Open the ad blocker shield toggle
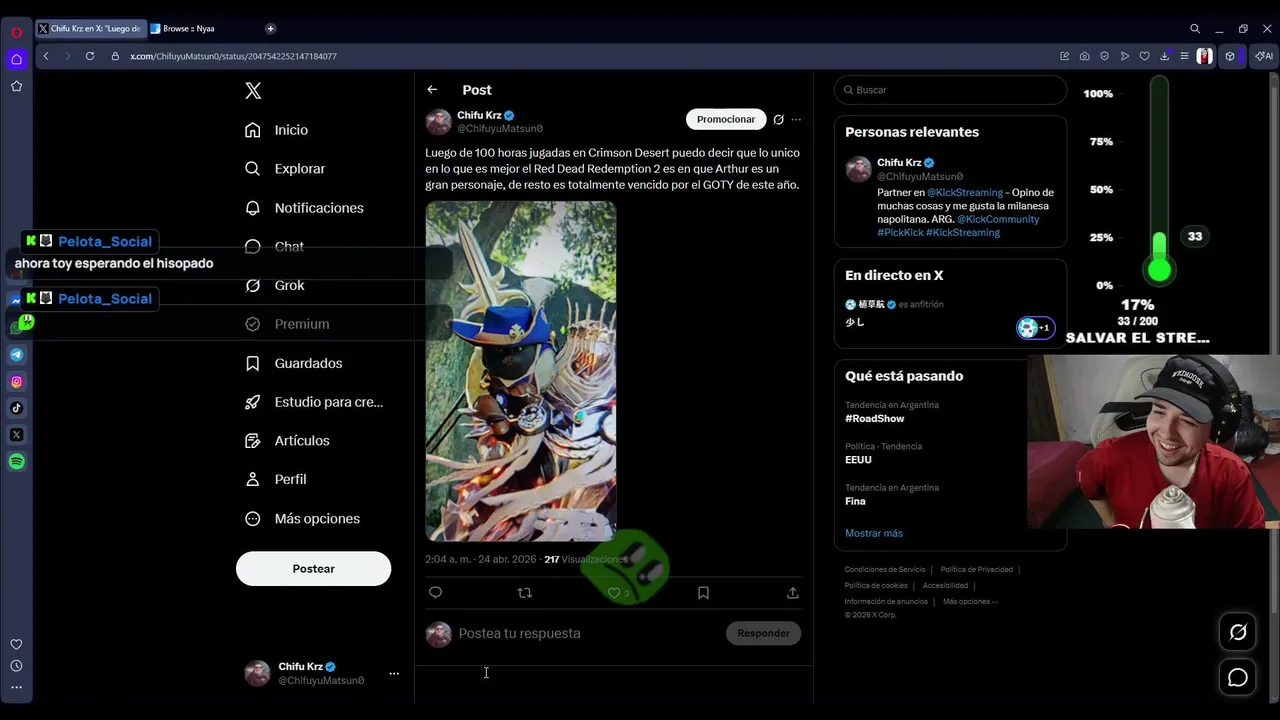1280x720 pixels. pyautogui.click(x=1105, y=56)
